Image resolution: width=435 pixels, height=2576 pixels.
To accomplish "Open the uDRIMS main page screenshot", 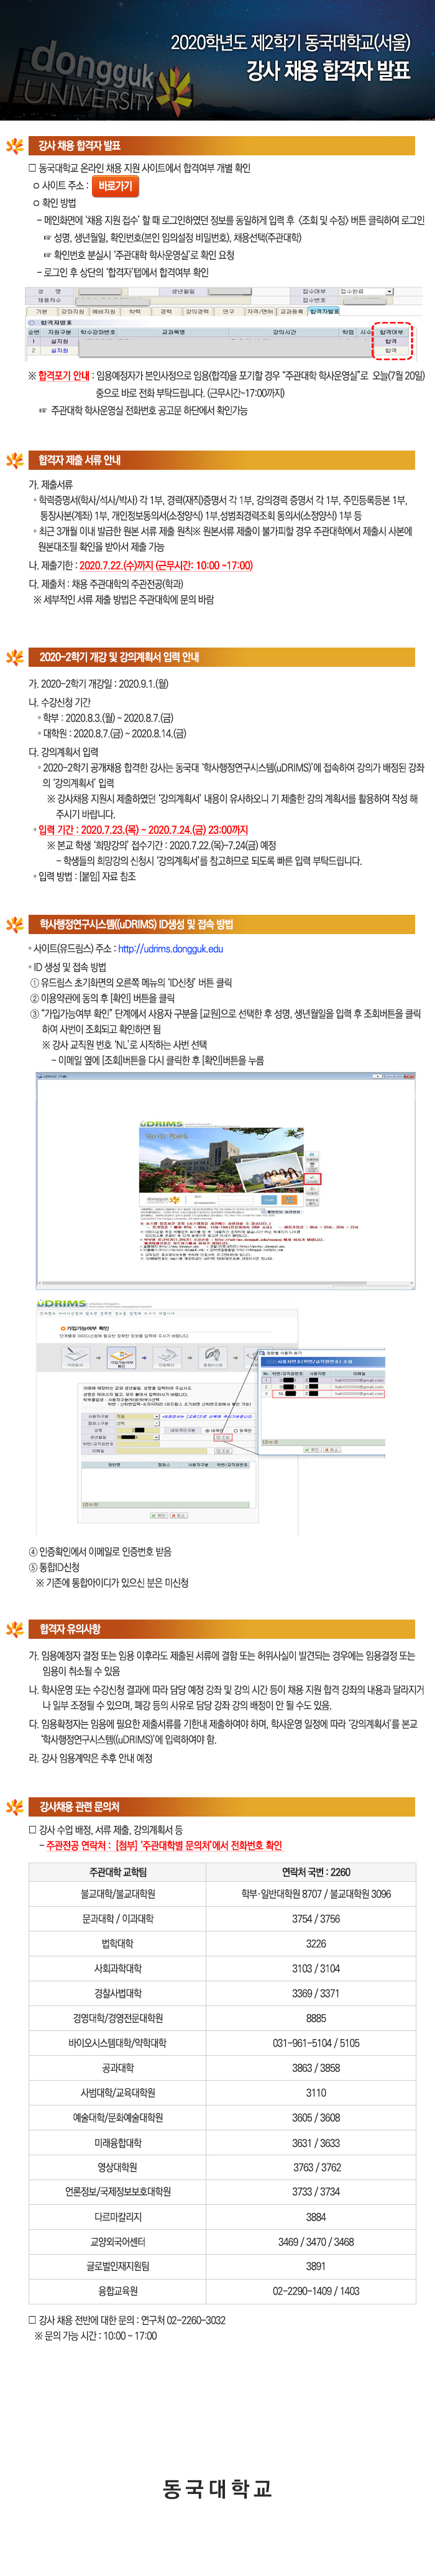I will click(225, 1181).
